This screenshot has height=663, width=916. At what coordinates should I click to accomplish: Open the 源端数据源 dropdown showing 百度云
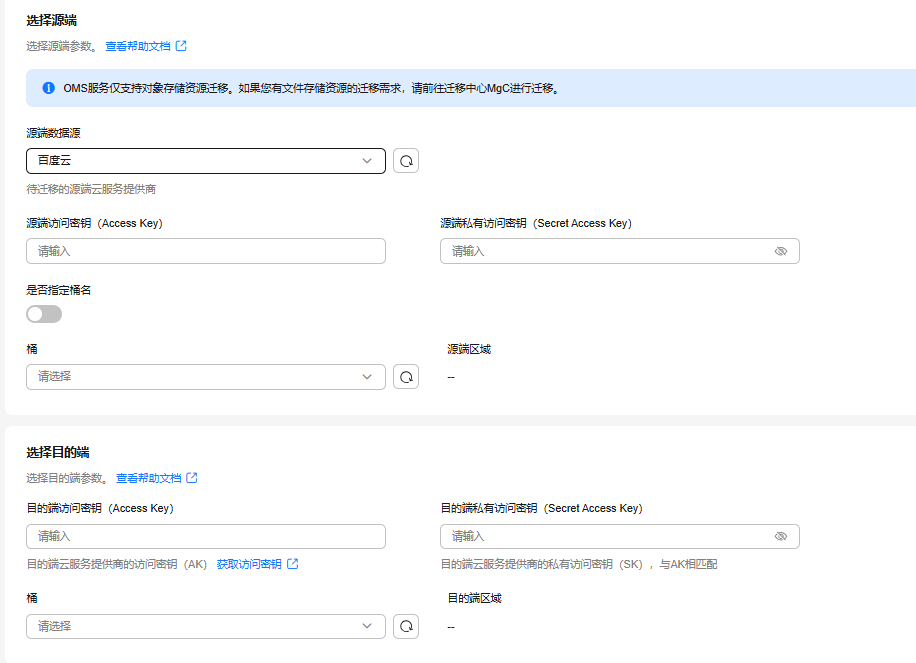(206, 161)
